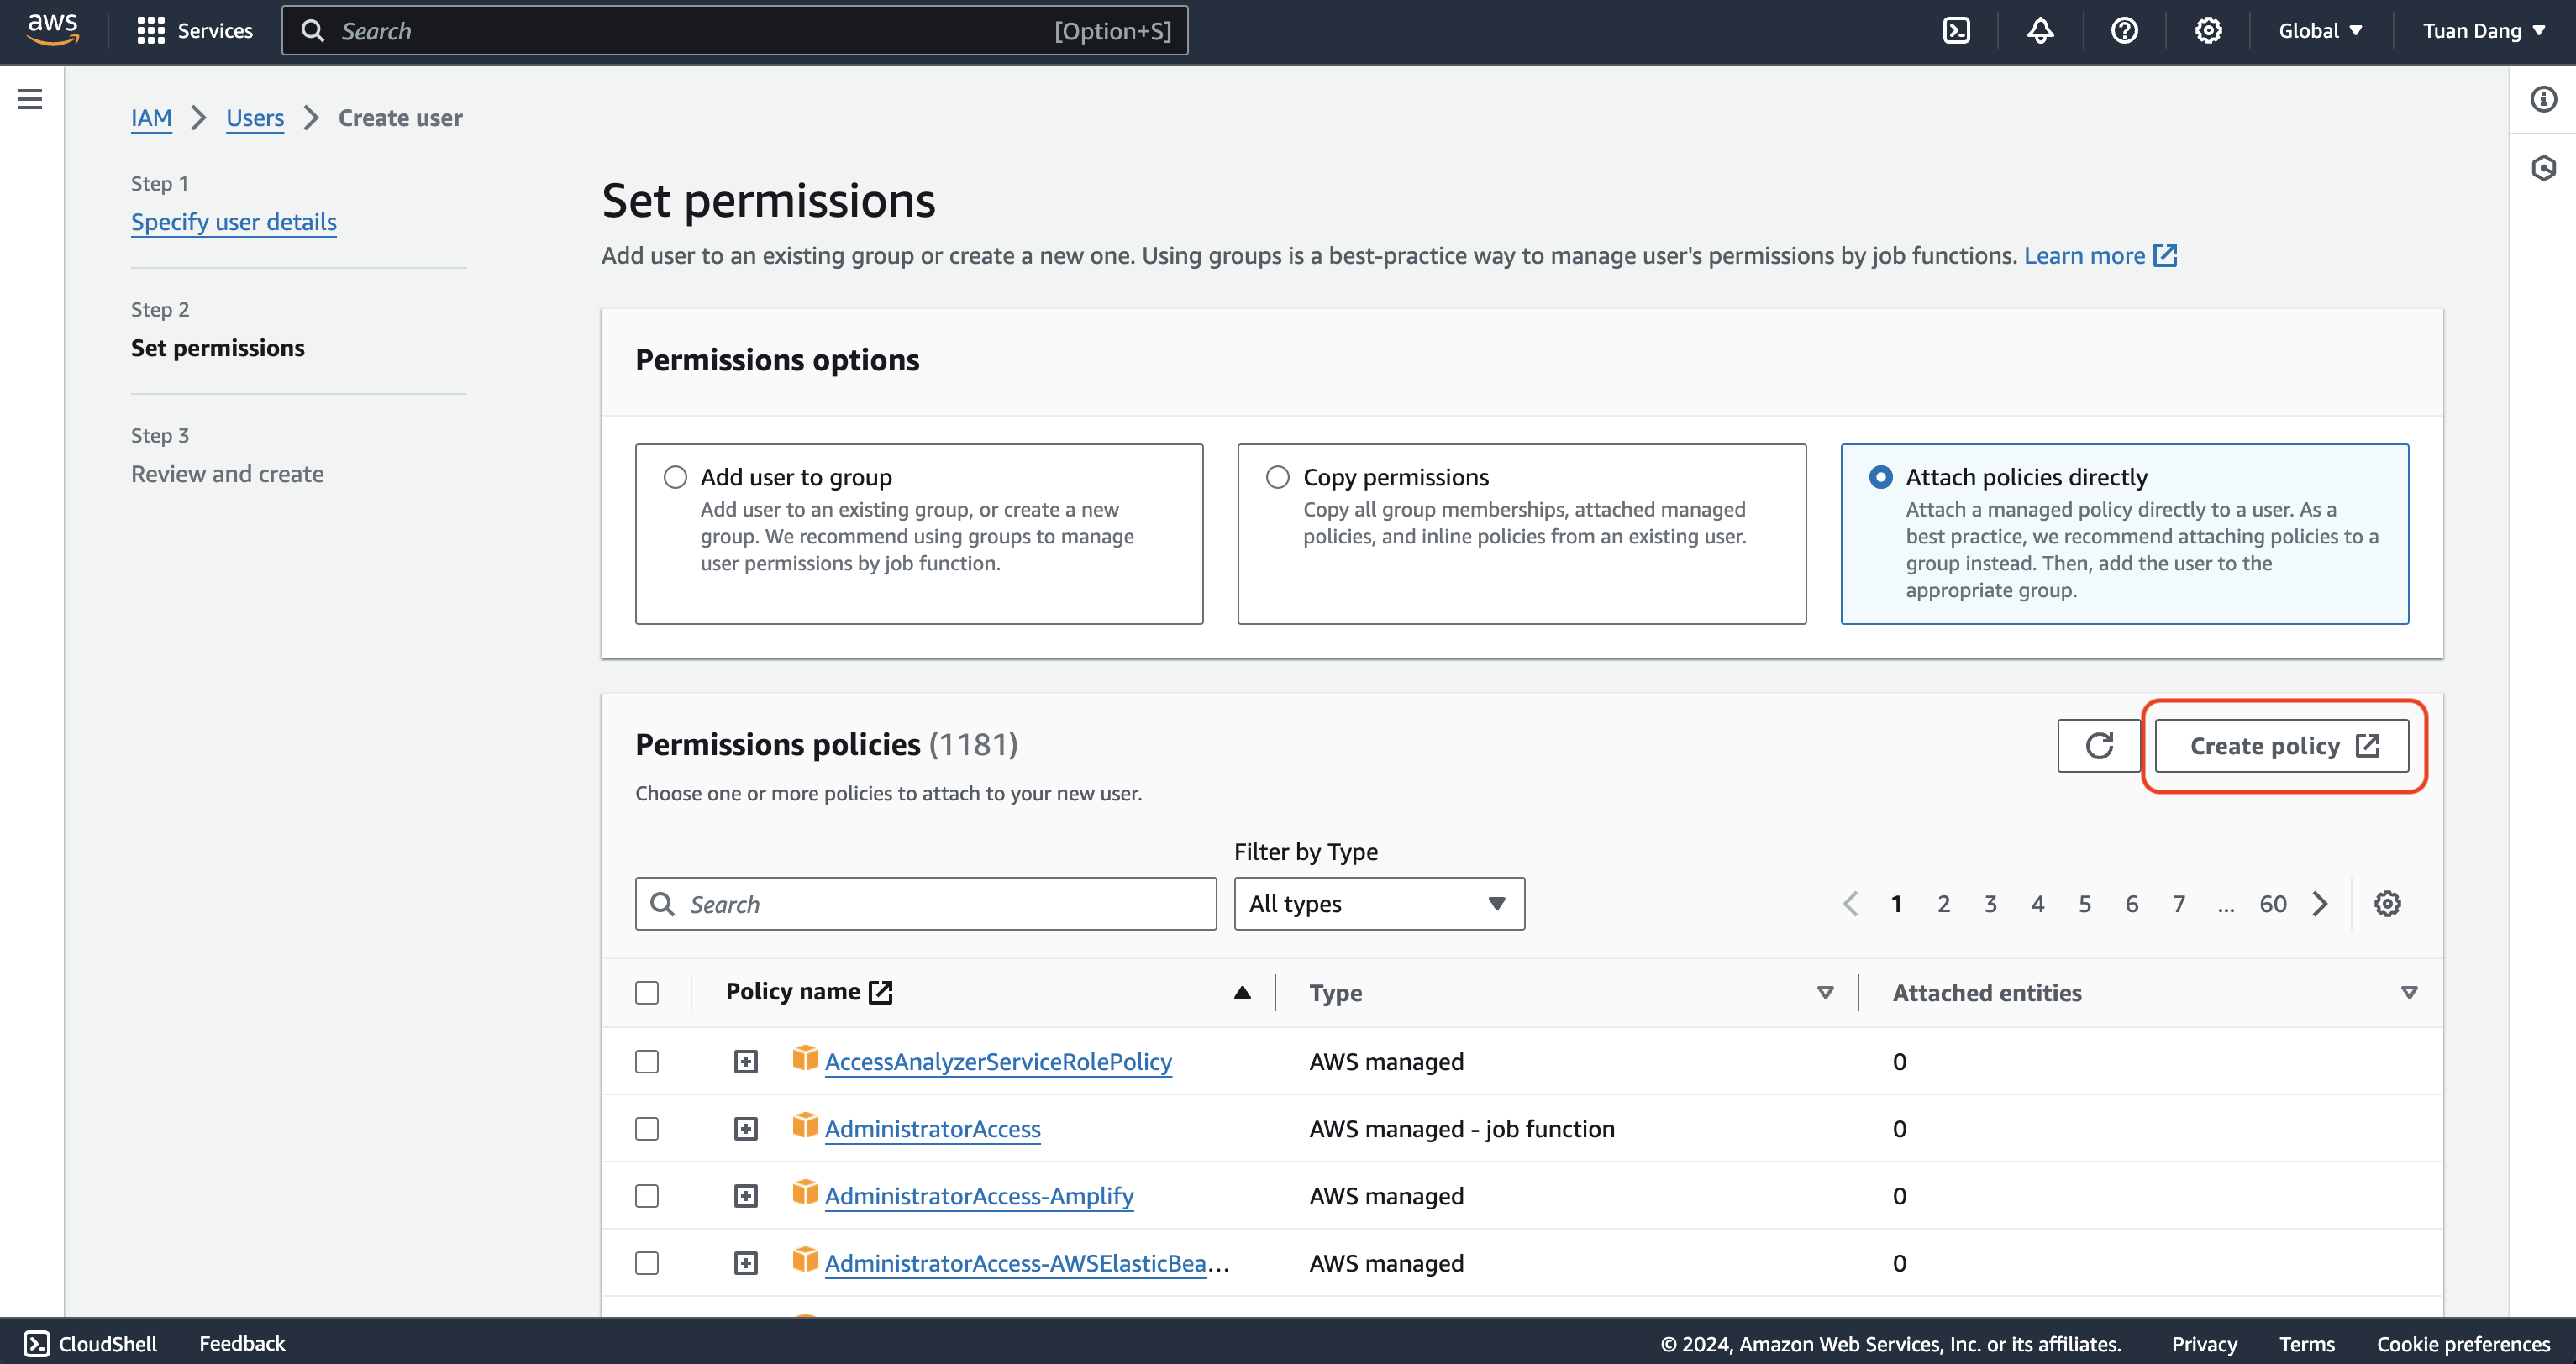Open Feedback in the footer

point(242,1343)
